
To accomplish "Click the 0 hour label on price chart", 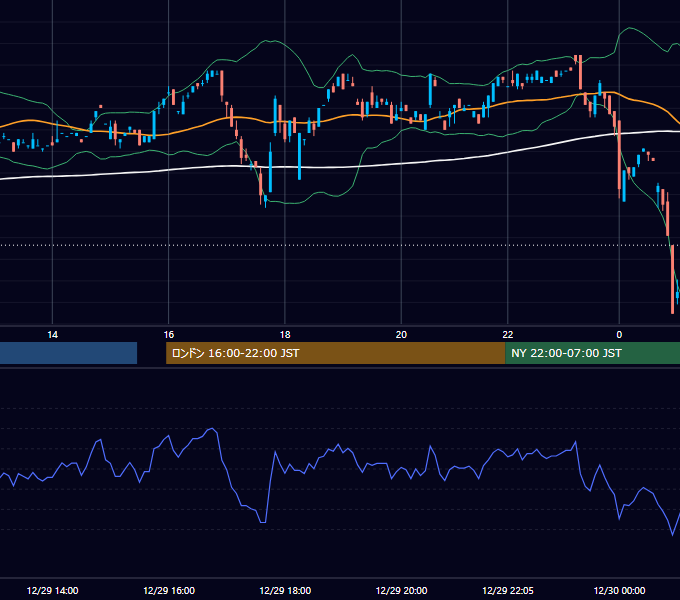I will (x=619, y=335).
